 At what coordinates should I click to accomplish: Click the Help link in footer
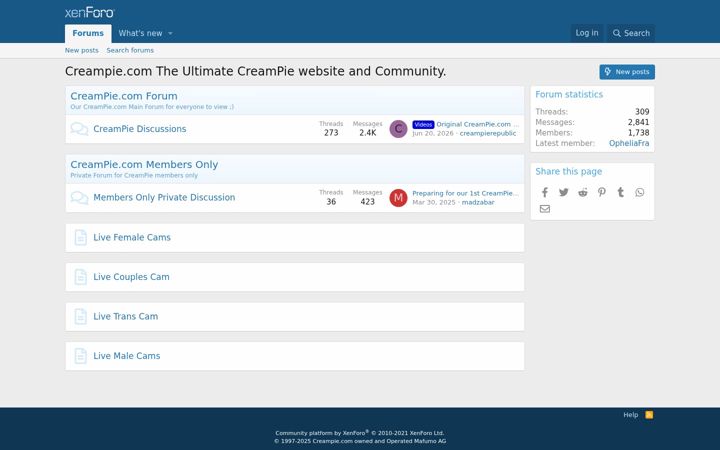[x=630, y=415]
